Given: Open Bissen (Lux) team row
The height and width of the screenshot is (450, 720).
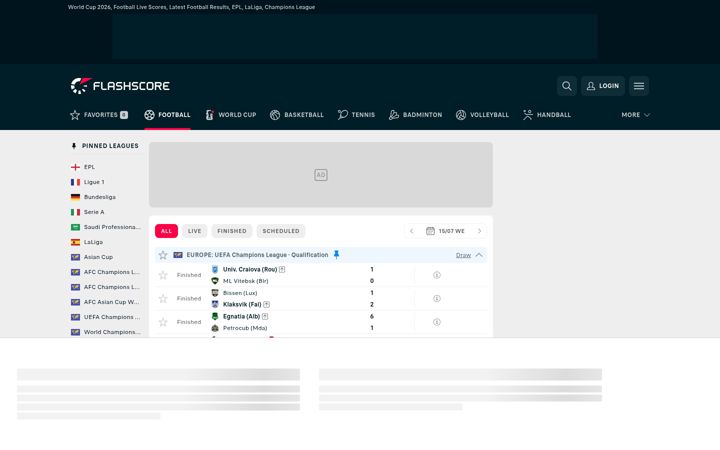Looking at the screenshot, I should click(x=240, y=293).
